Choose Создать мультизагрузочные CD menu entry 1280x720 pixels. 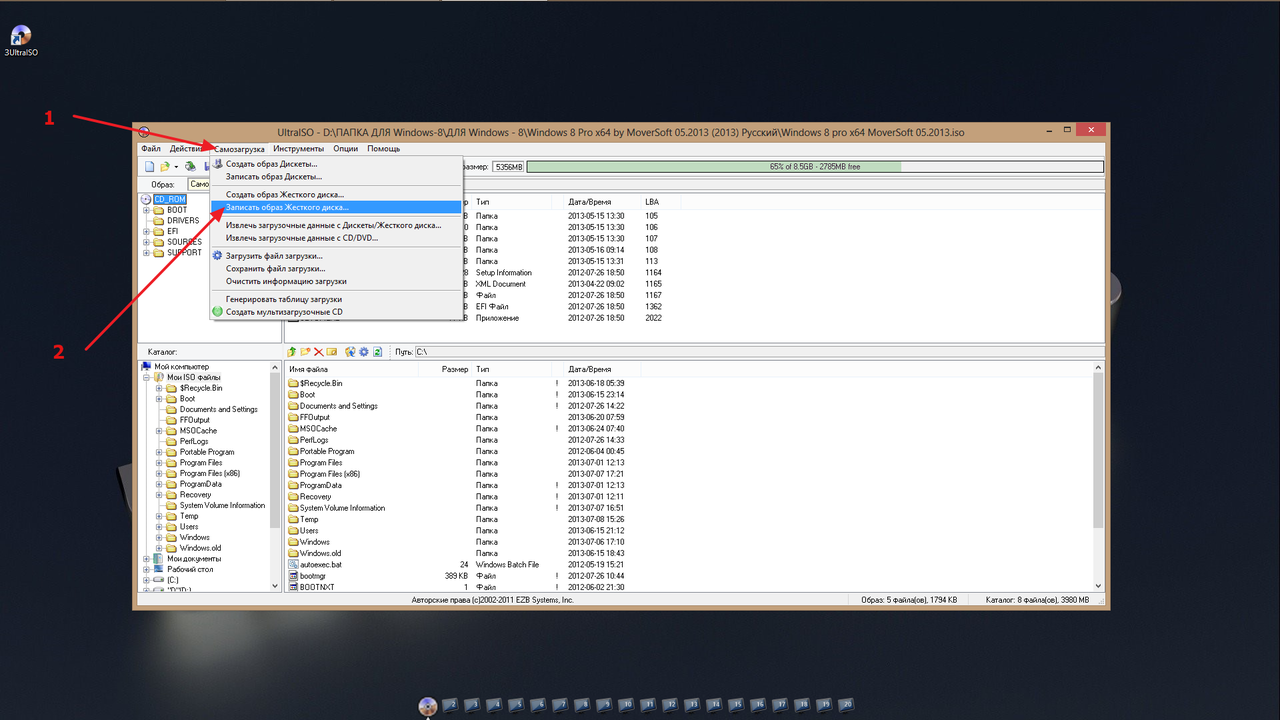tap(284, 312)
